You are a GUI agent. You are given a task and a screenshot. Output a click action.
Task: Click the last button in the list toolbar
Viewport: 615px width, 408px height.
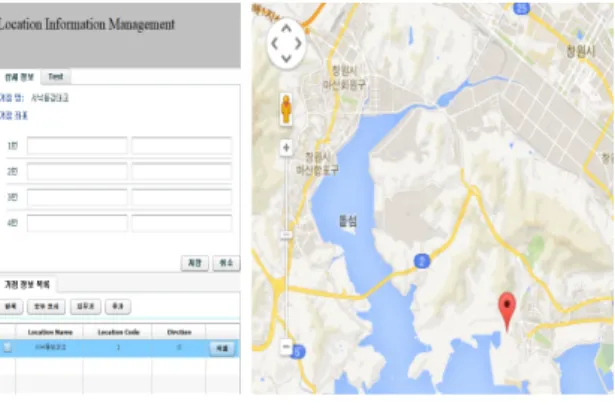(118, 306)
